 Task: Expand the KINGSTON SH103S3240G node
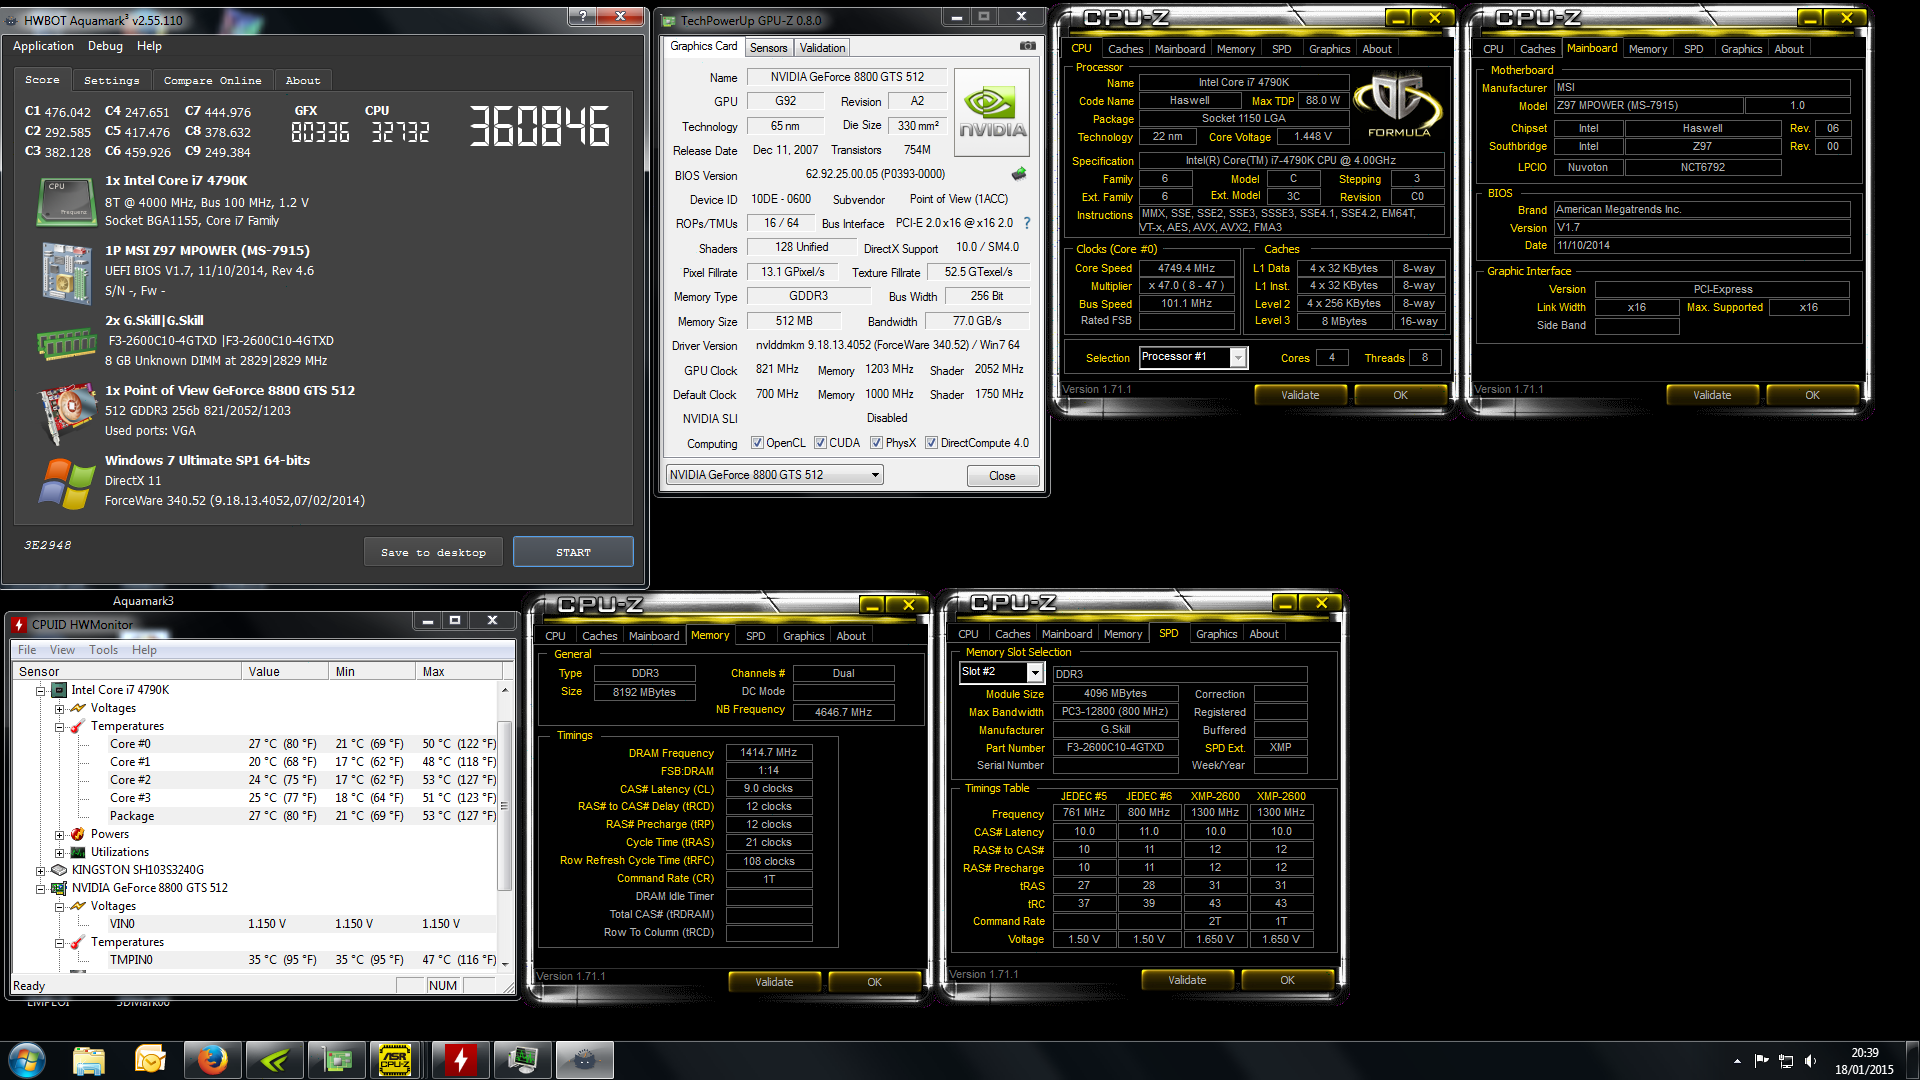click(x=41, y=871)
